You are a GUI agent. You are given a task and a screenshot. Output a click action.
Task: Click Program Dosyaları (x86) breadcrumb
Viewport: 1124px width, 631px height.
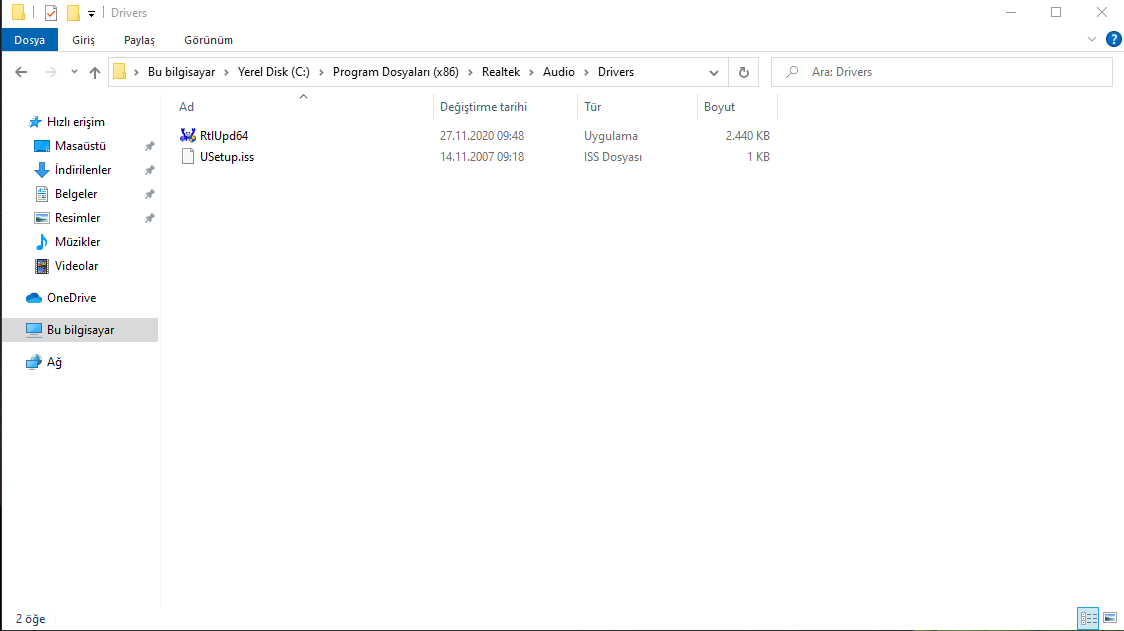(396, 72)
